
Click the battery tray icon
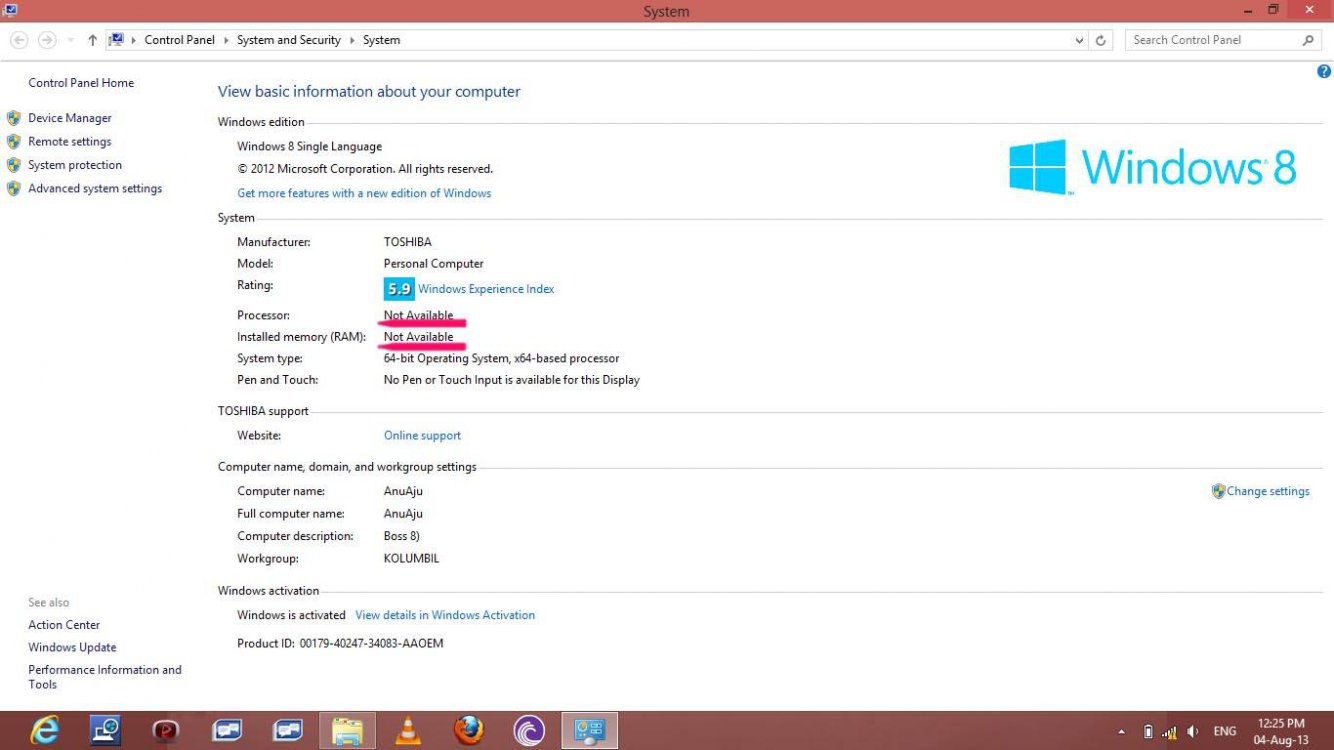click(1147, 732)
